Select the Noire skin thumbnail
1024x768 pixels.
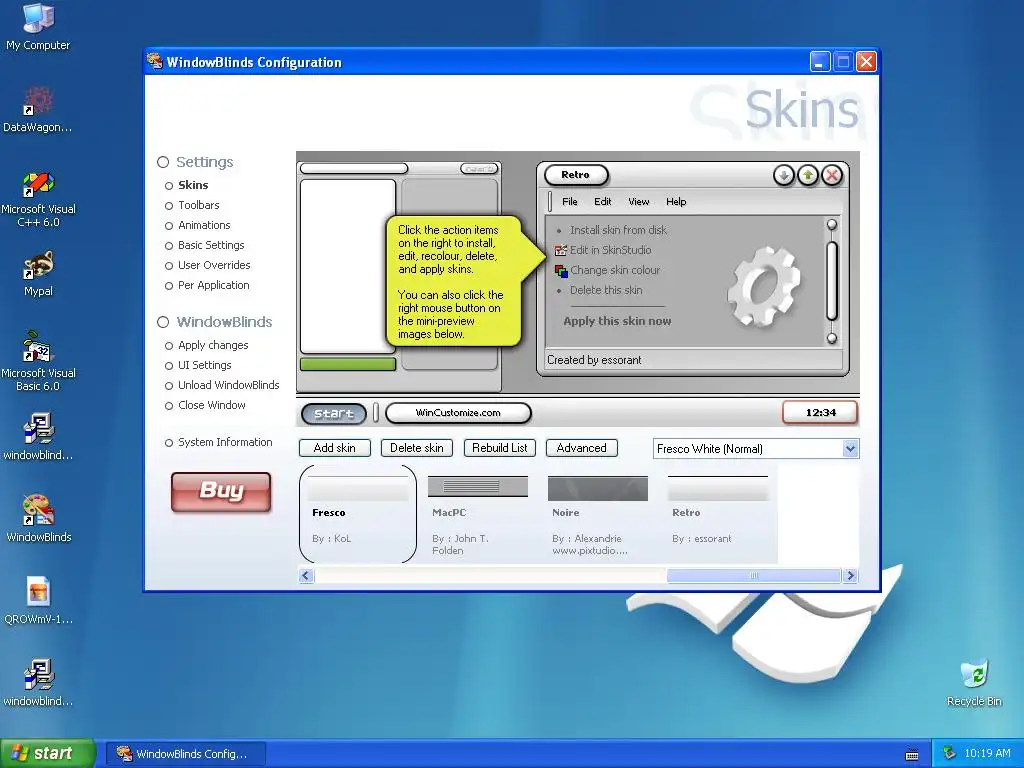point(598,514)
